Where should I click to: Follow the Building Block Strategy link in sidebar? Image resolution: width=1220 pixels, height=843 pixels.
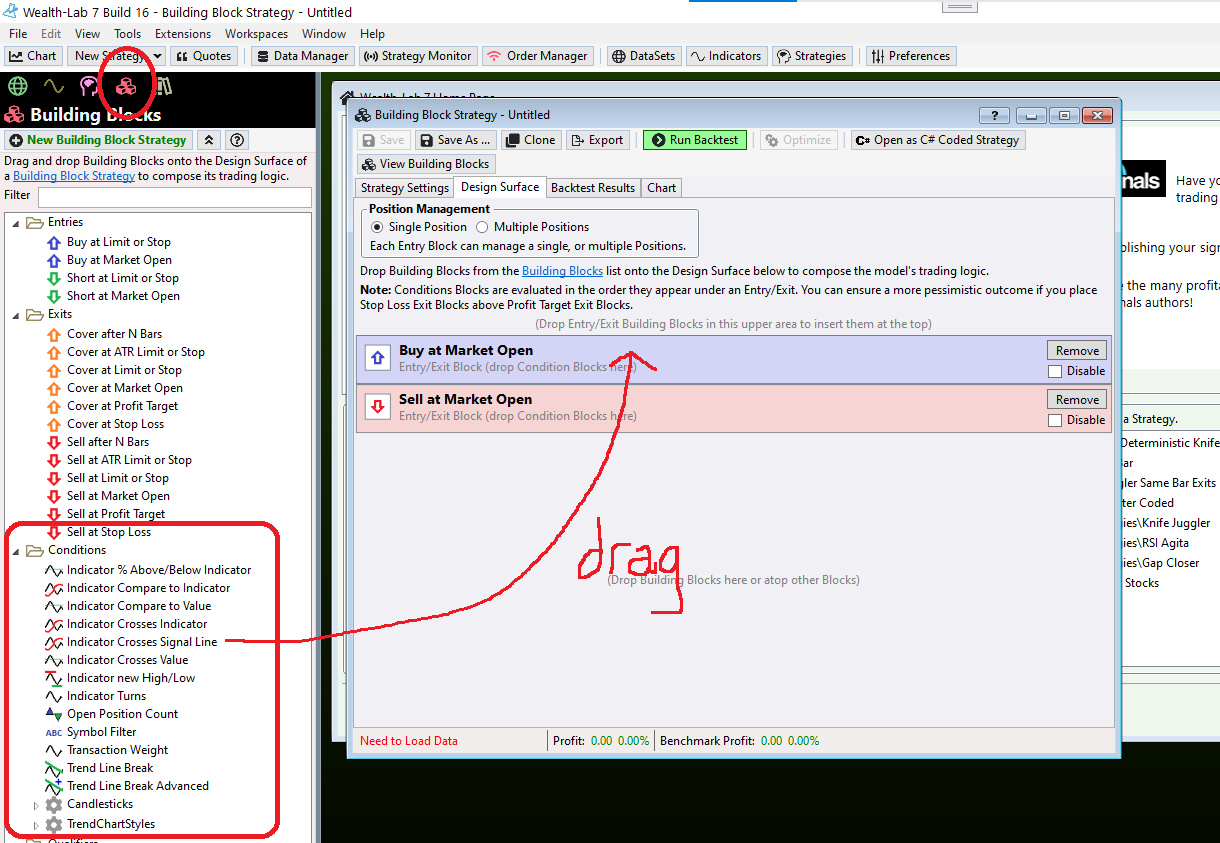pos(74,176)
